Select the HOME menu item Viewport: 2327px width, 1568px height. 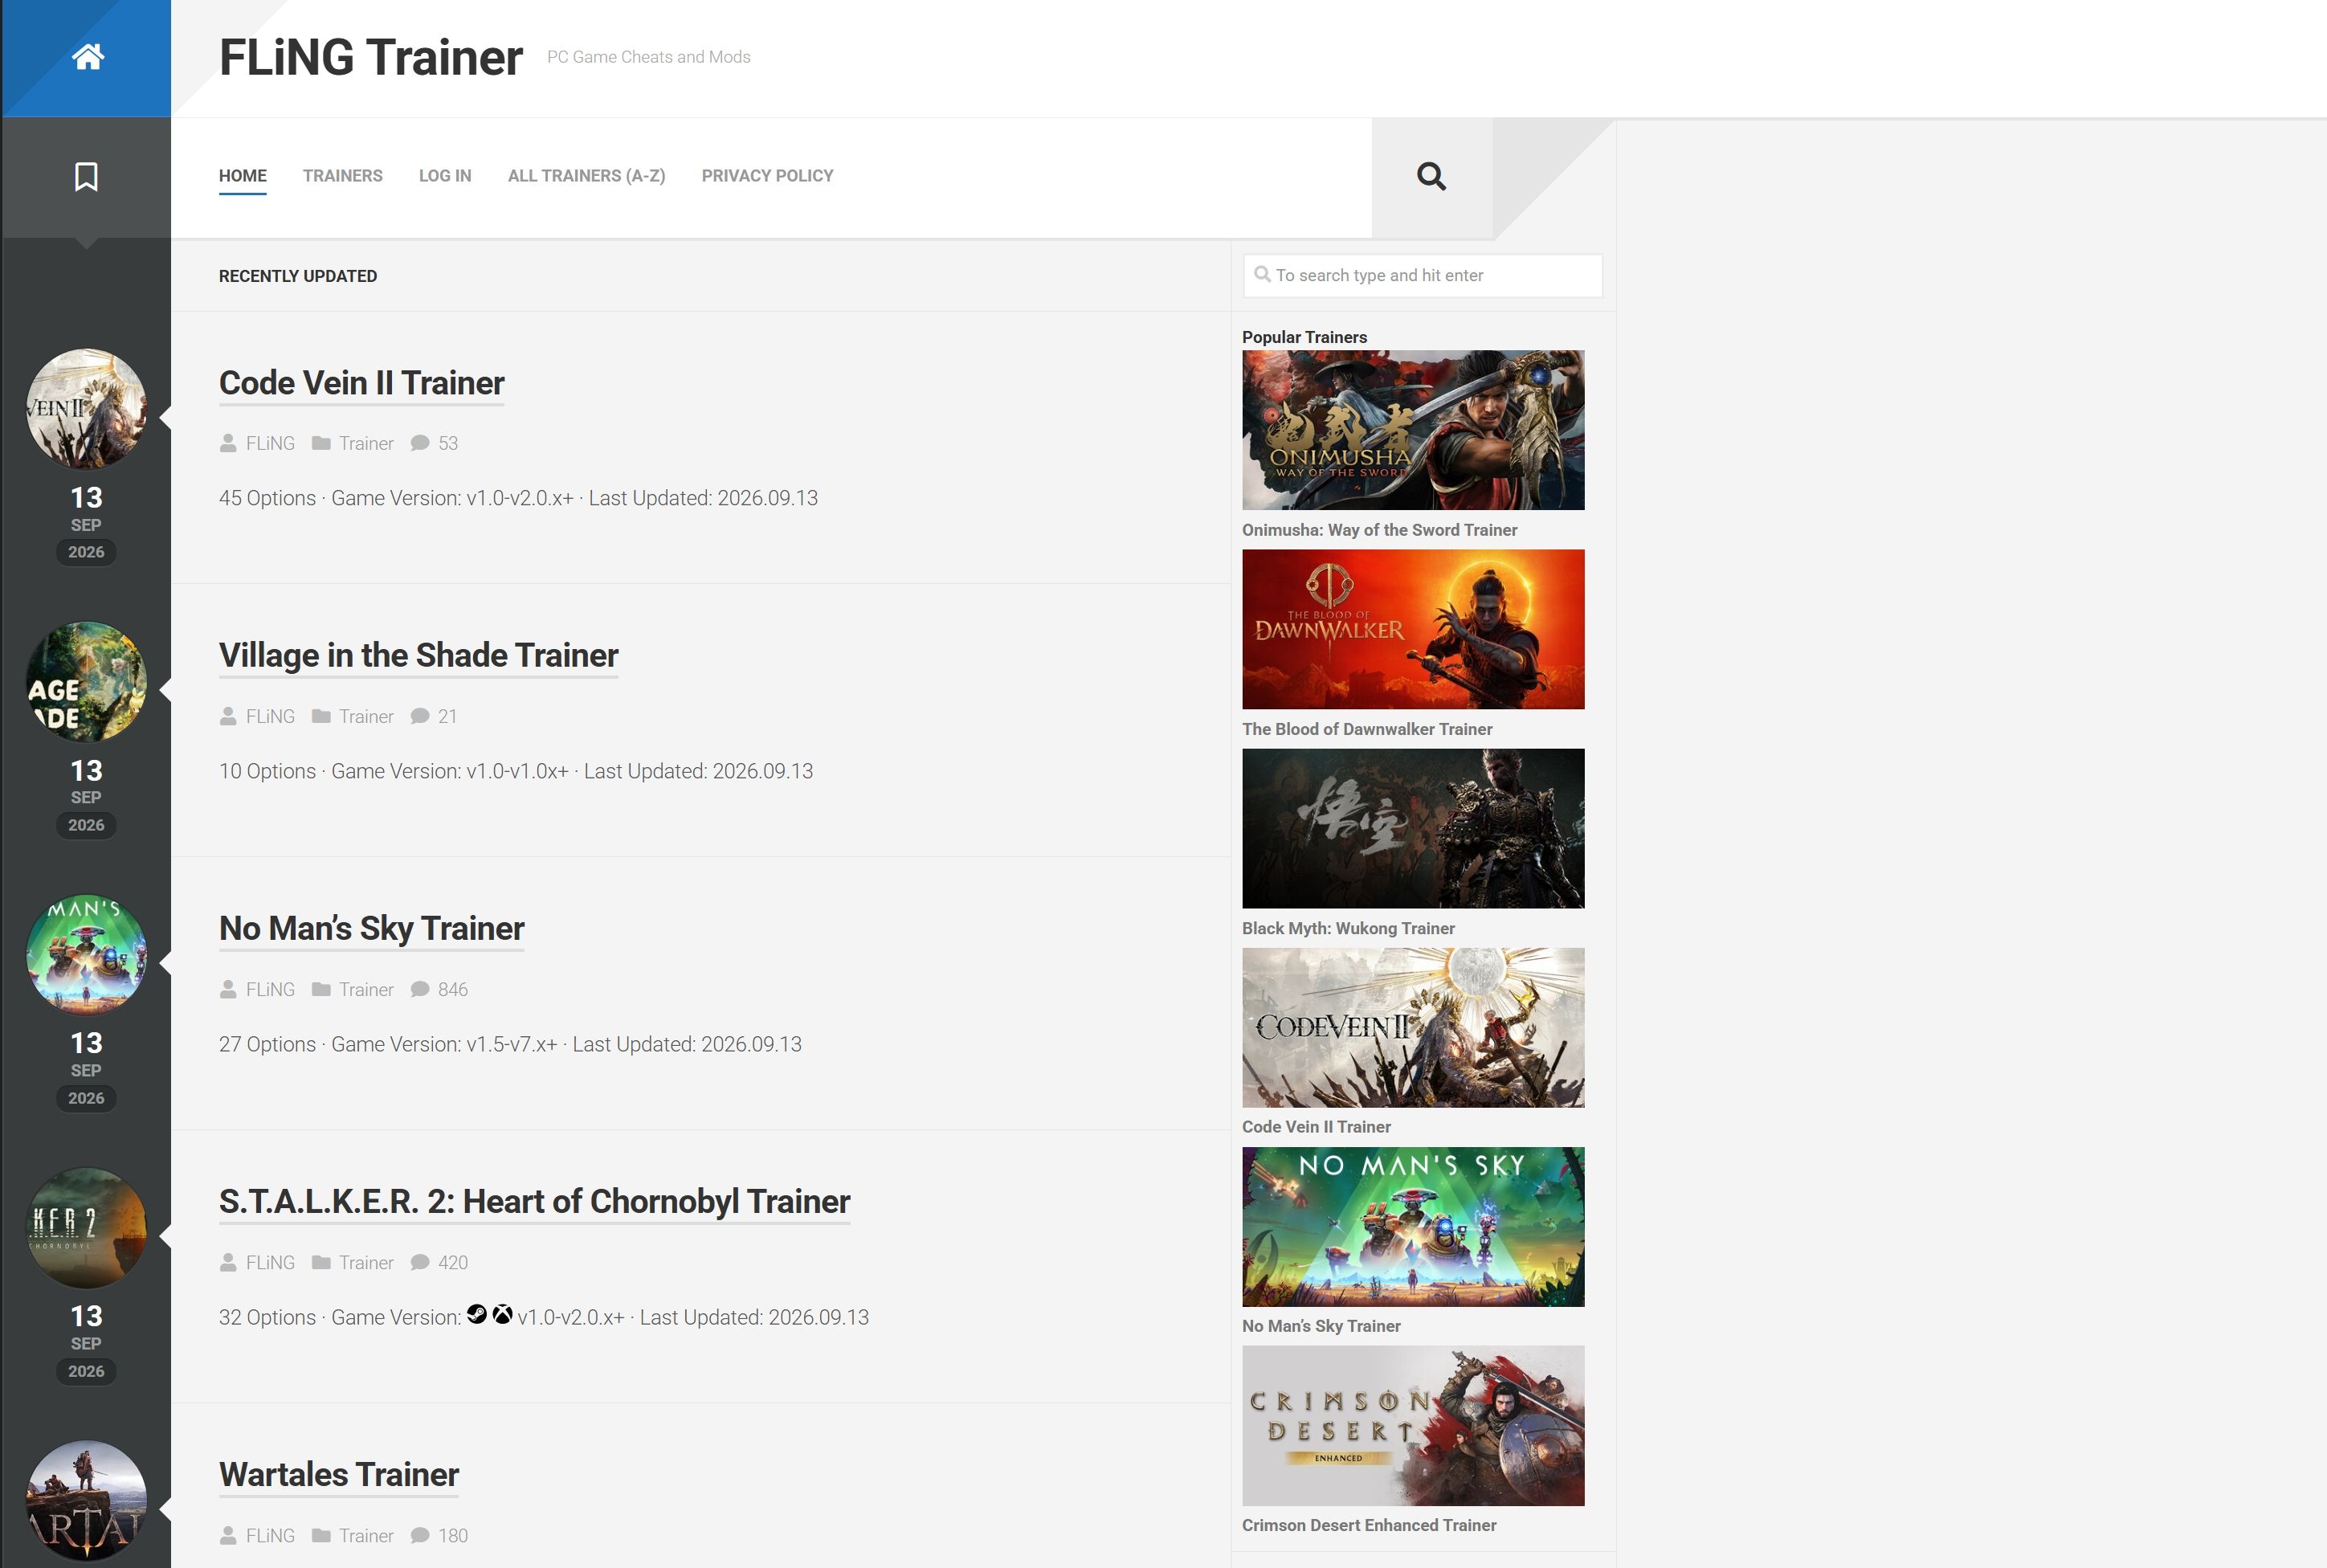tap(243, 176)
